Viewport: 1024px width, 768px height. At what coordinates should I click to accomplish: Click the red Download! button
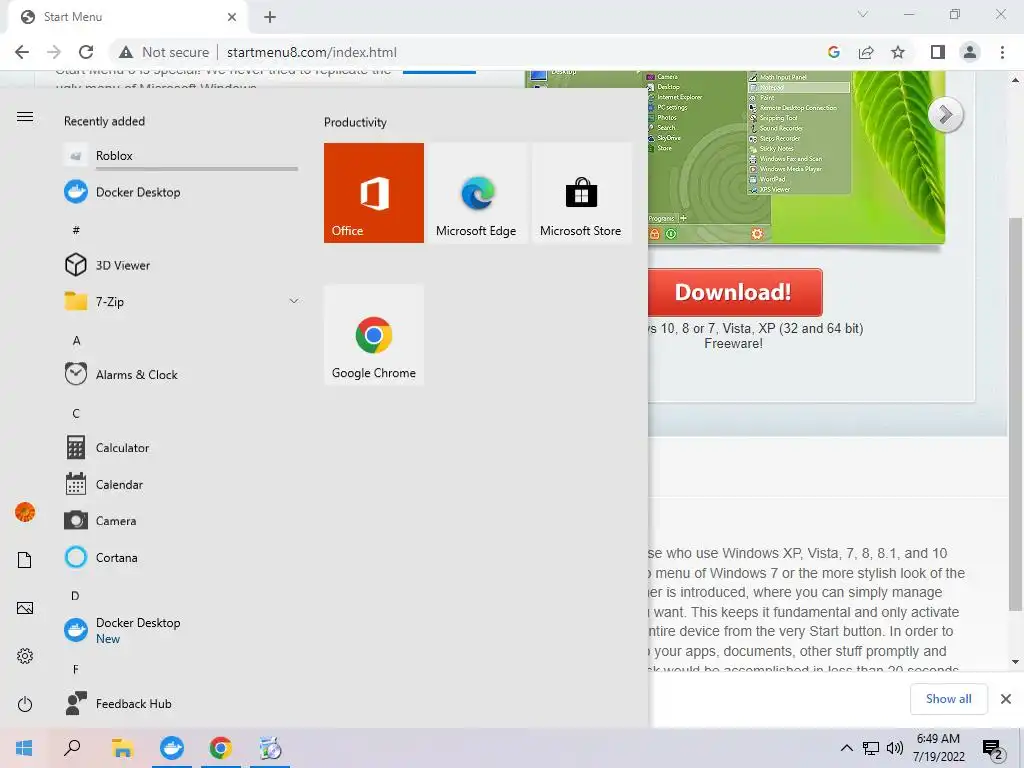(x=735, y=293)
